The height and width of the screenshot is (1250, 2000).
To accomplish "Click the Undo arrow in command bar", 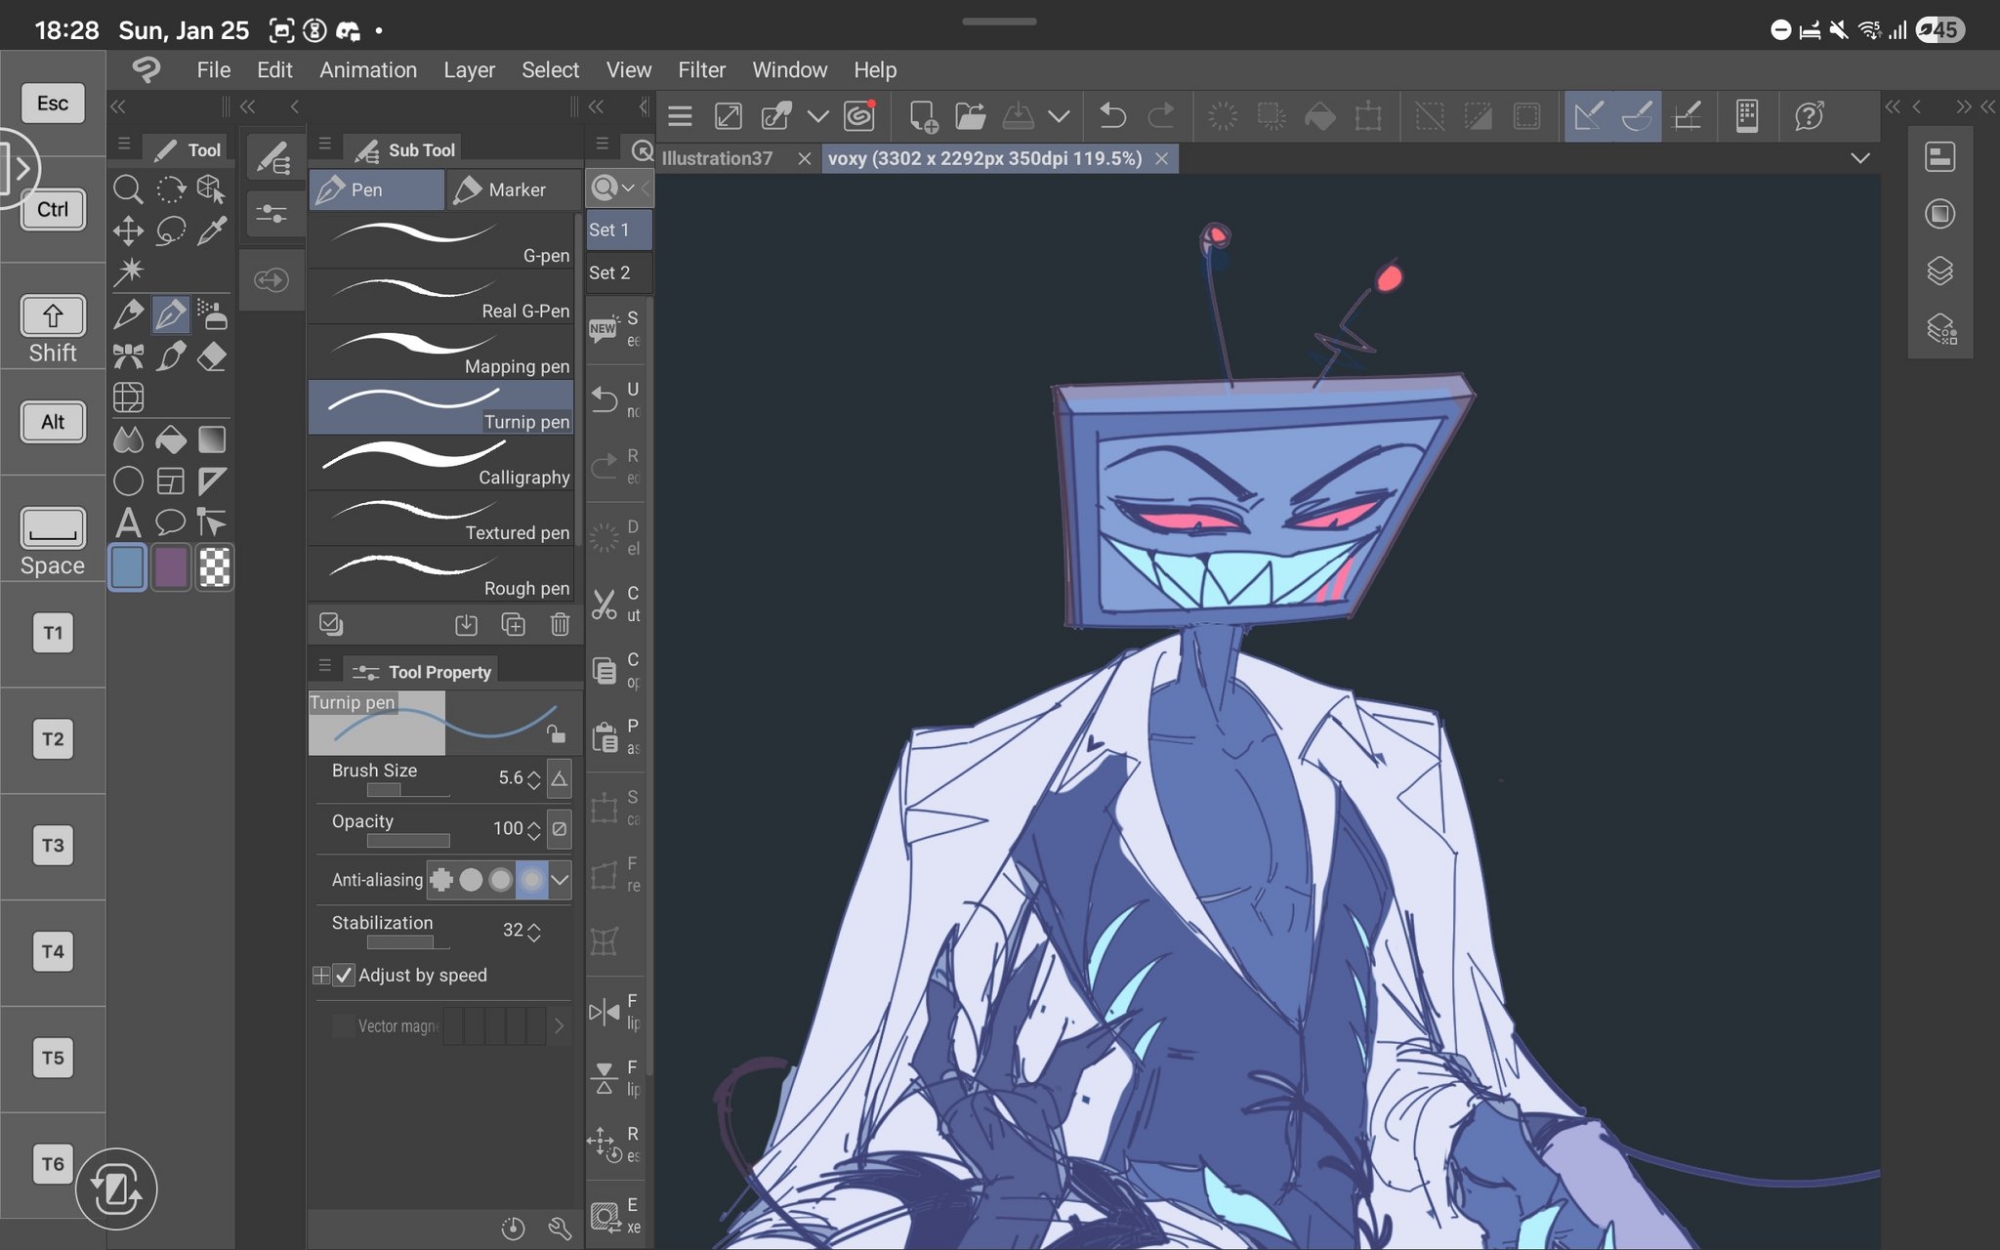I will (1112, 117).
